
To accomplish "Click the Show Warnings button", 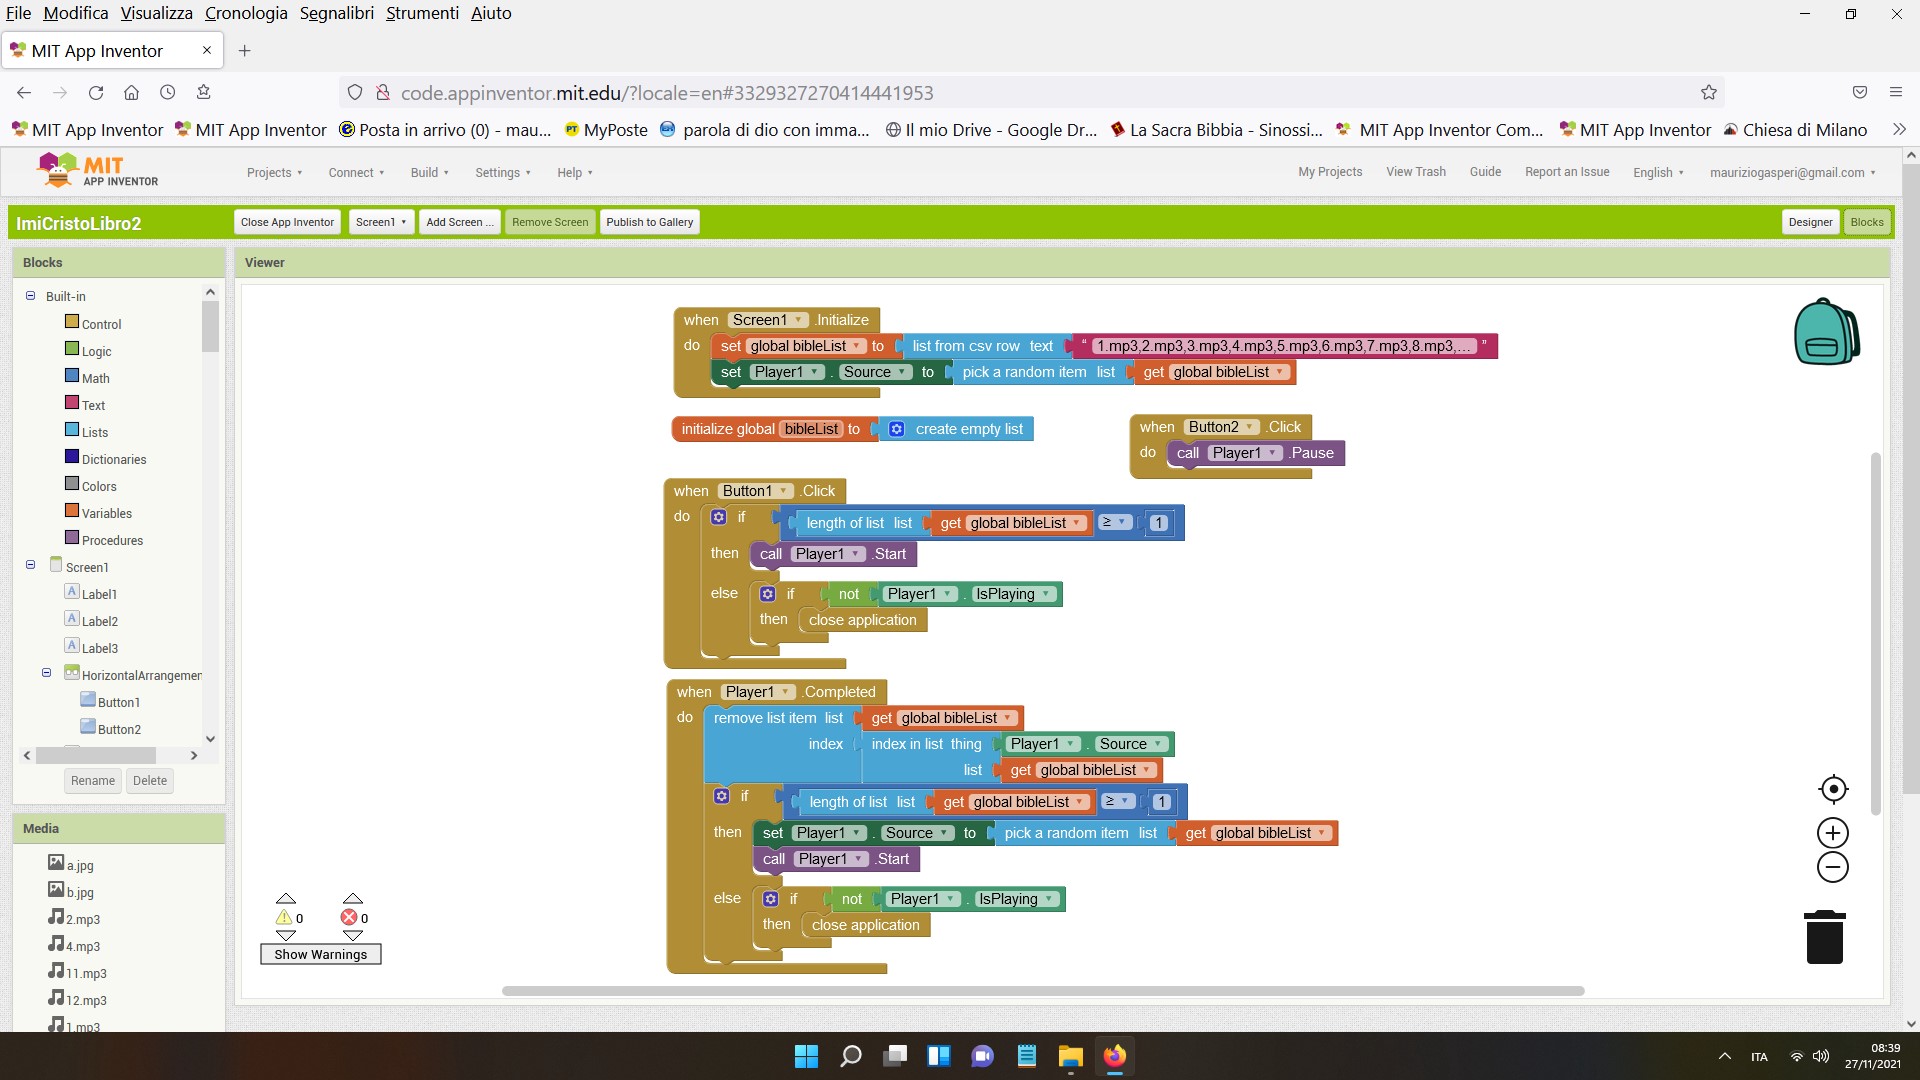I will 320,954.
